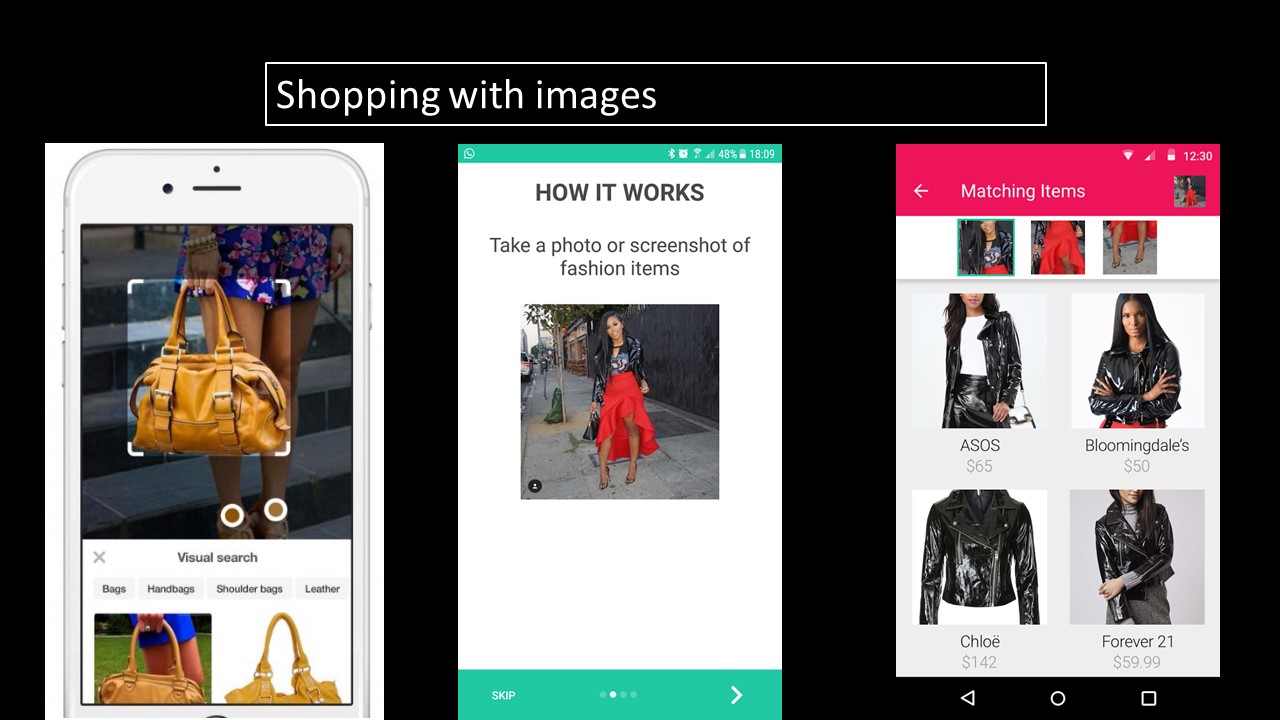This screenshot has width=1280, height=720.
Task: Tap the WhatsApp notification icon
Action: coord(469,154)
